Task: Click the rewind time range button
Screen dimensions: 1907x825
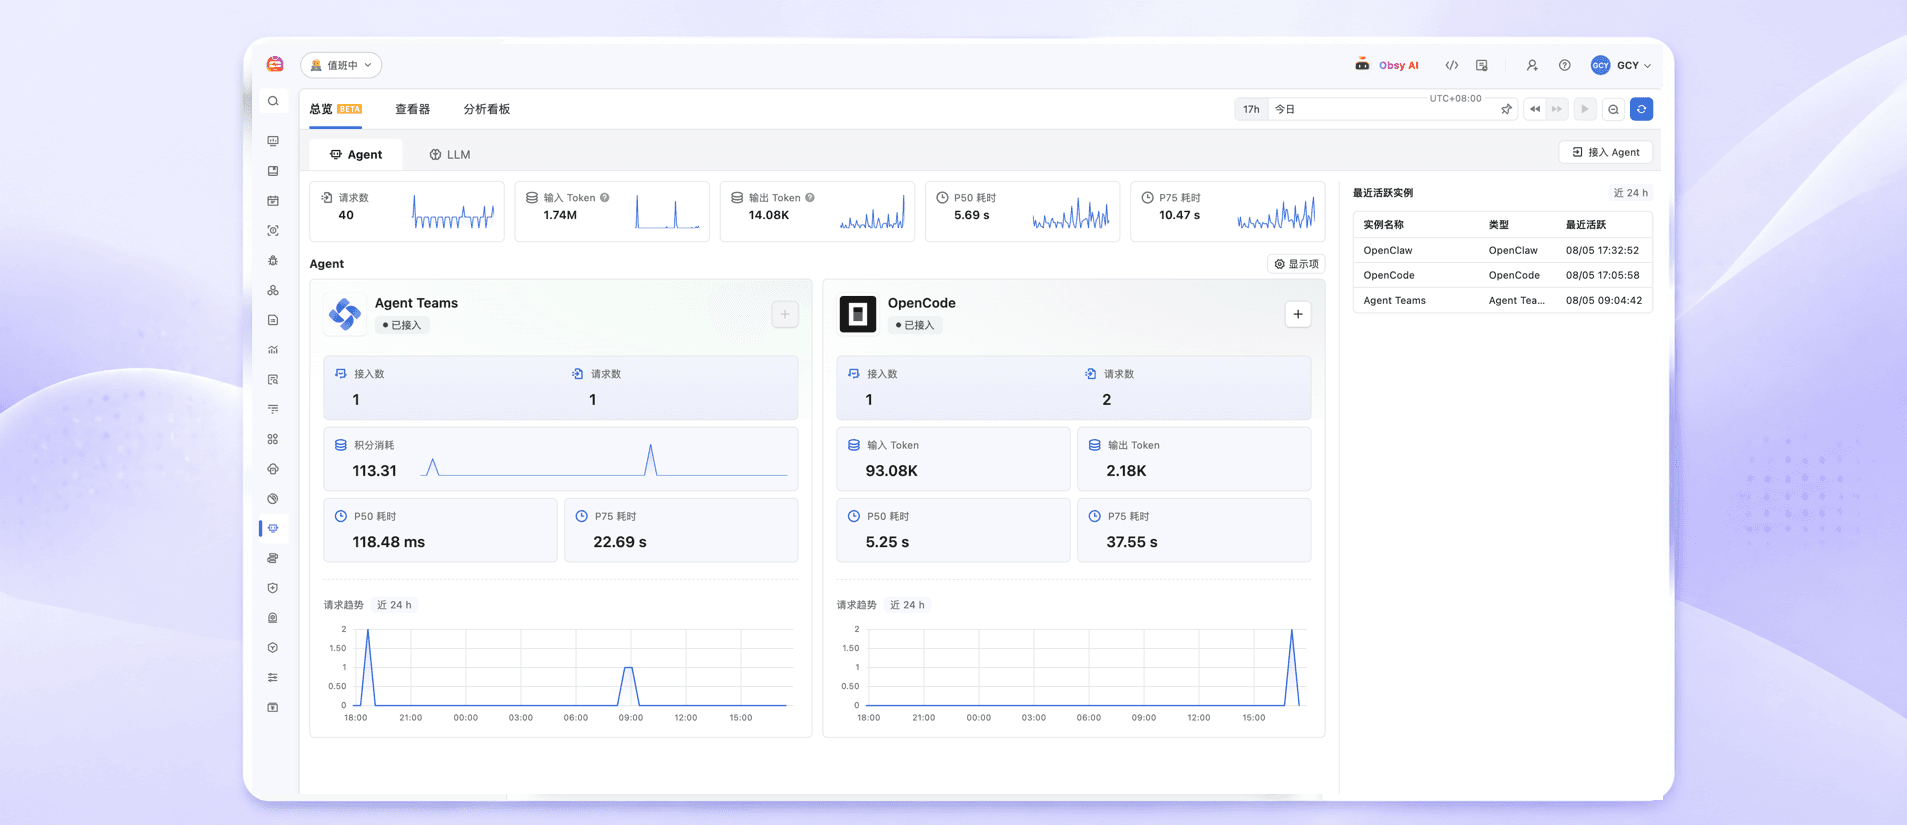Action: coord(1535,109)
